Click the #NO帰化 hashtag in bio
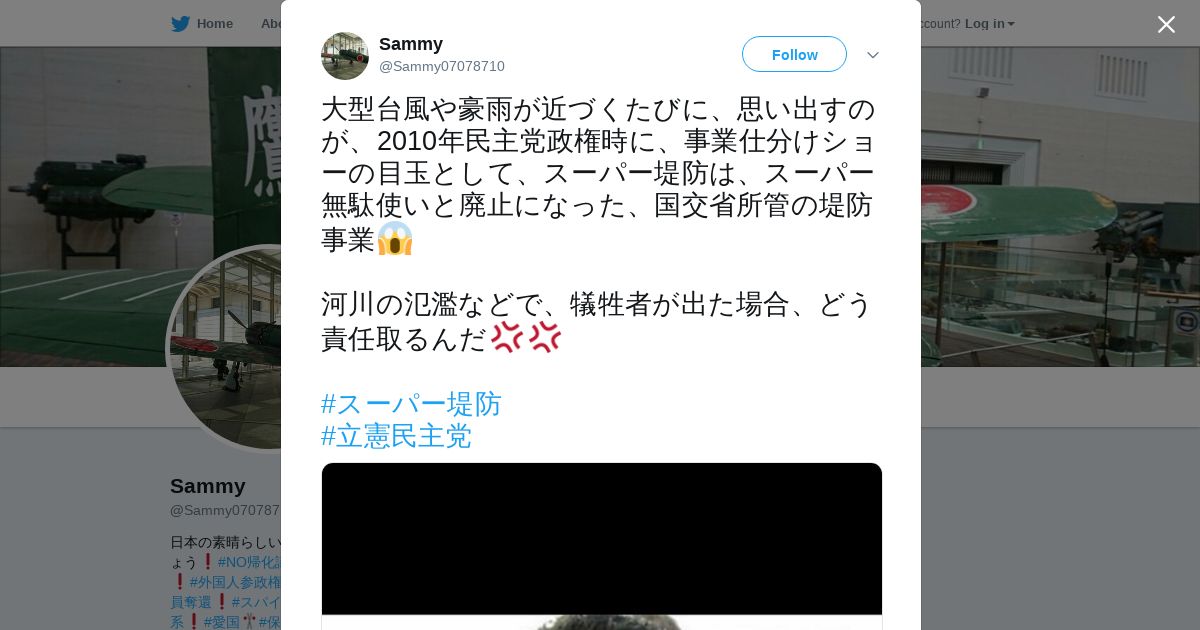This screenshot has width=1200, height=630. coord(250,562)
